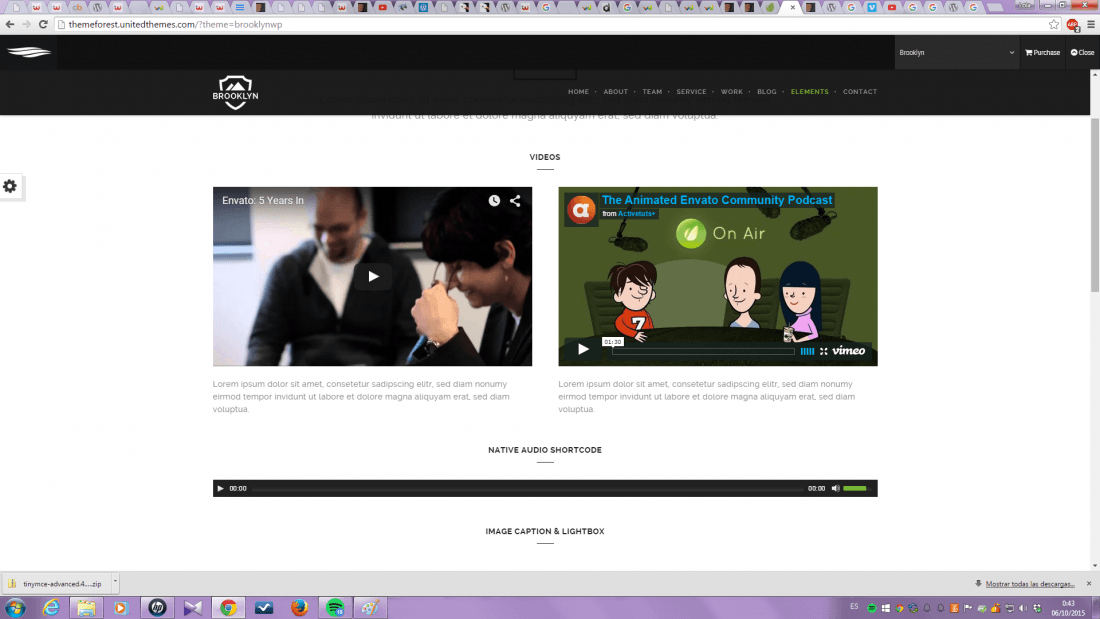Open TEAM navigation item

click(x=652, y=92)
